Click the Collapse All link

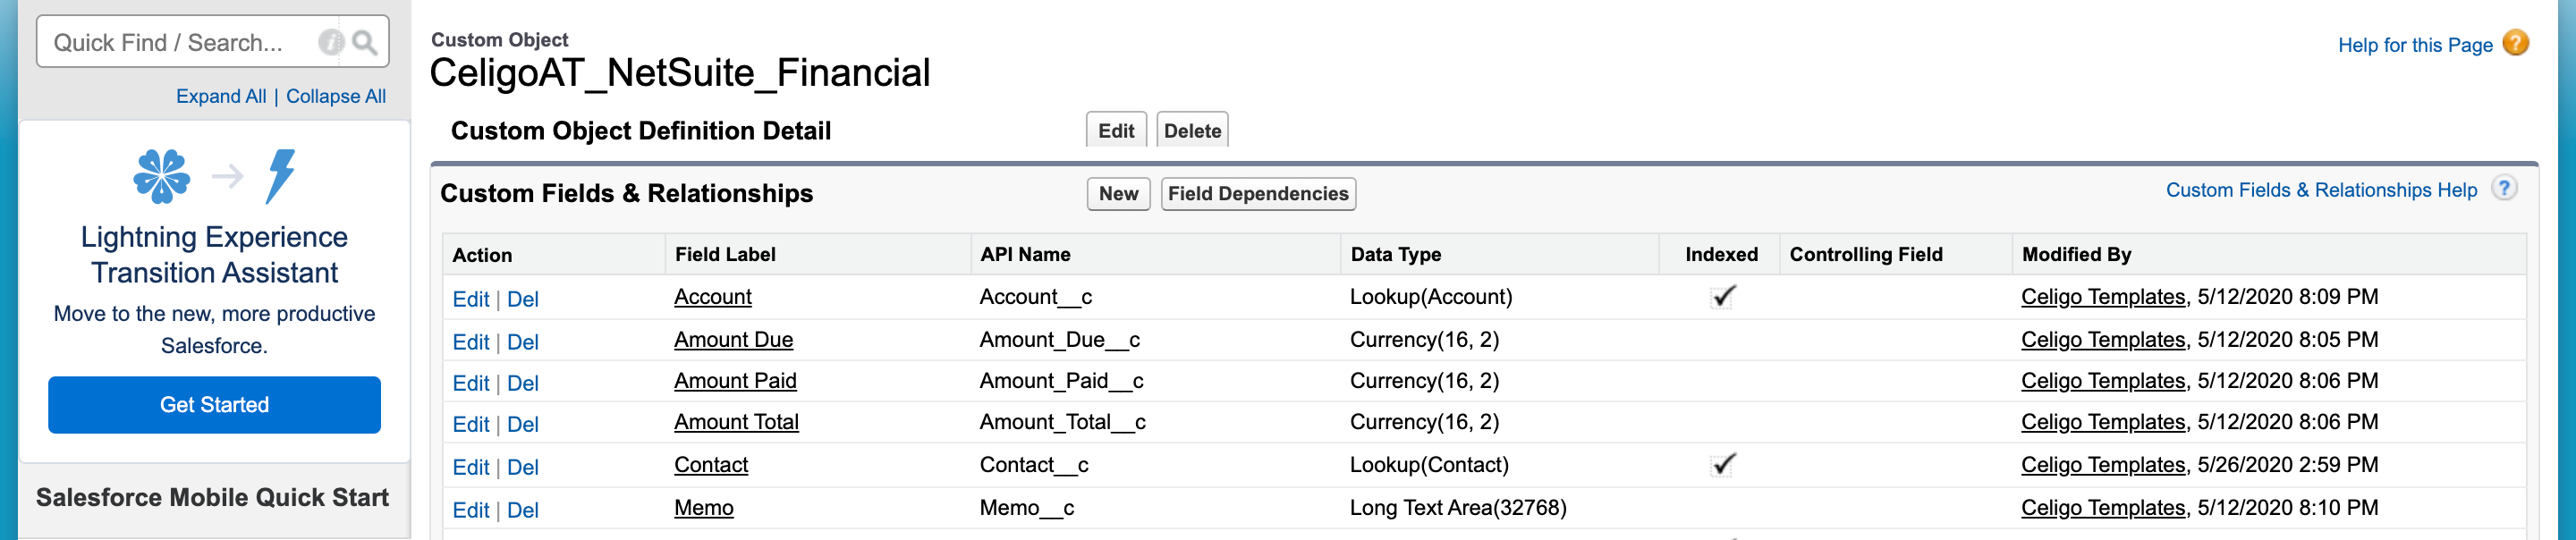336,96
